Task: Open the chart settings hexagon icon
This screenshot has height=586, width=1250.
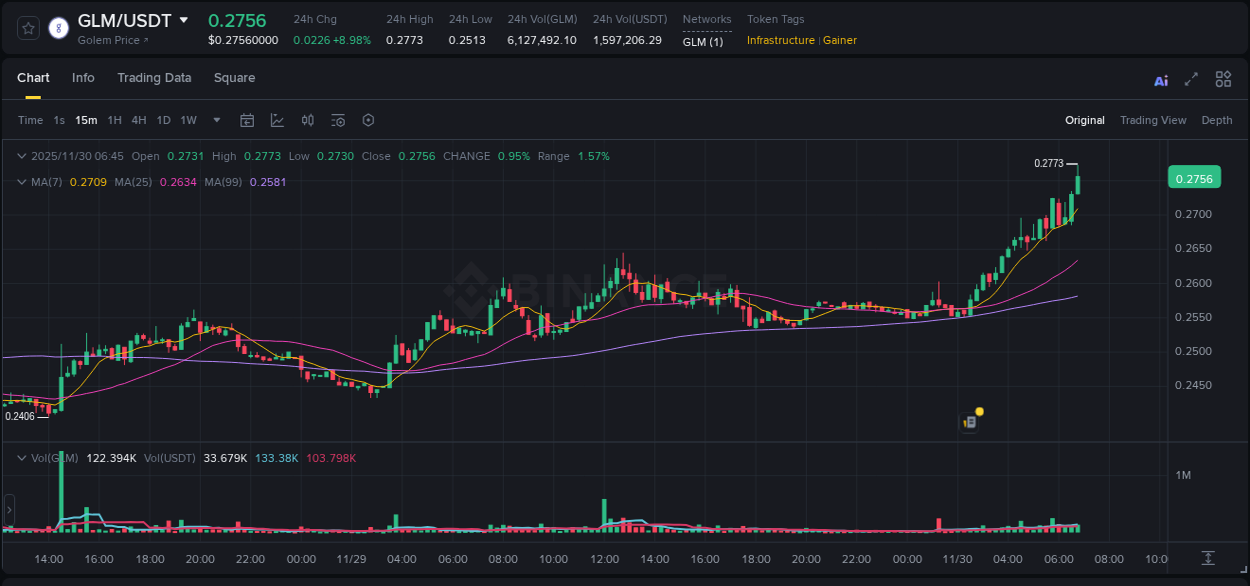Action: click(367, 120)
